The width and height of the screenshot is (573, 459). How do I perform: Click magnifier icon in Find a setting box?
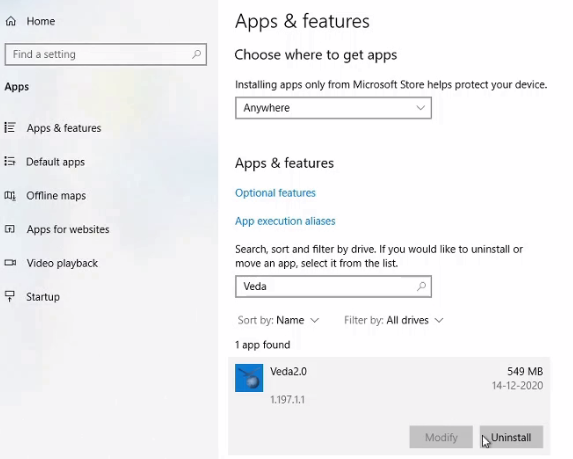point(196,54)
